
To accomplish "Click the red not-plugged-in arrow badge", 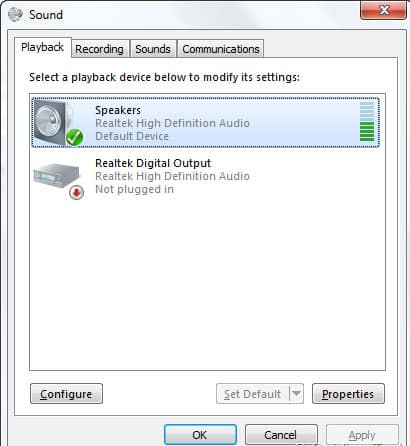I will [x=77, y=192].
